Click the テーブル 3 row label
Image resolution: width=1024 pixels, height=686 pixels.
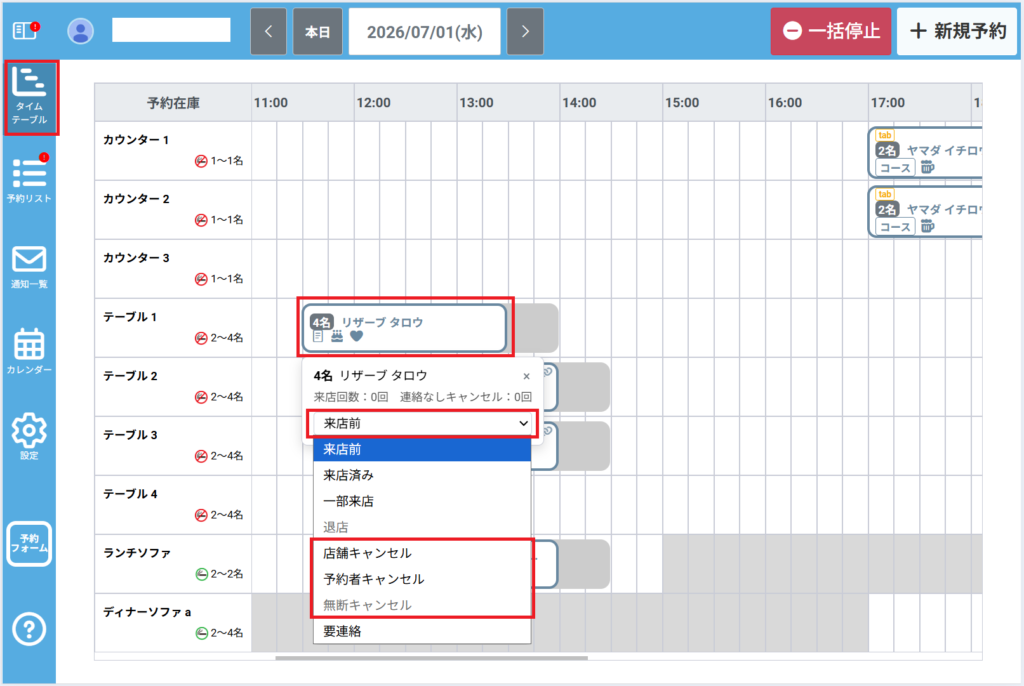tap(130, 435)
